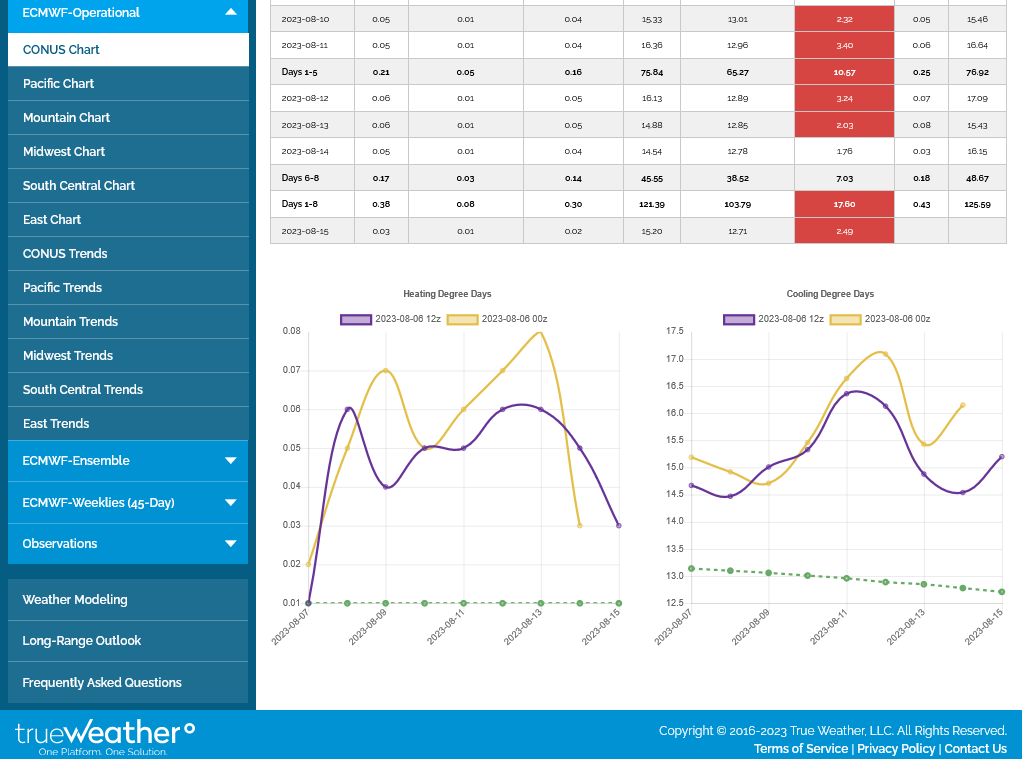This screenshot has width=1022, height=759.
Task: Go to East Trends page
Action: click(56, 424)
